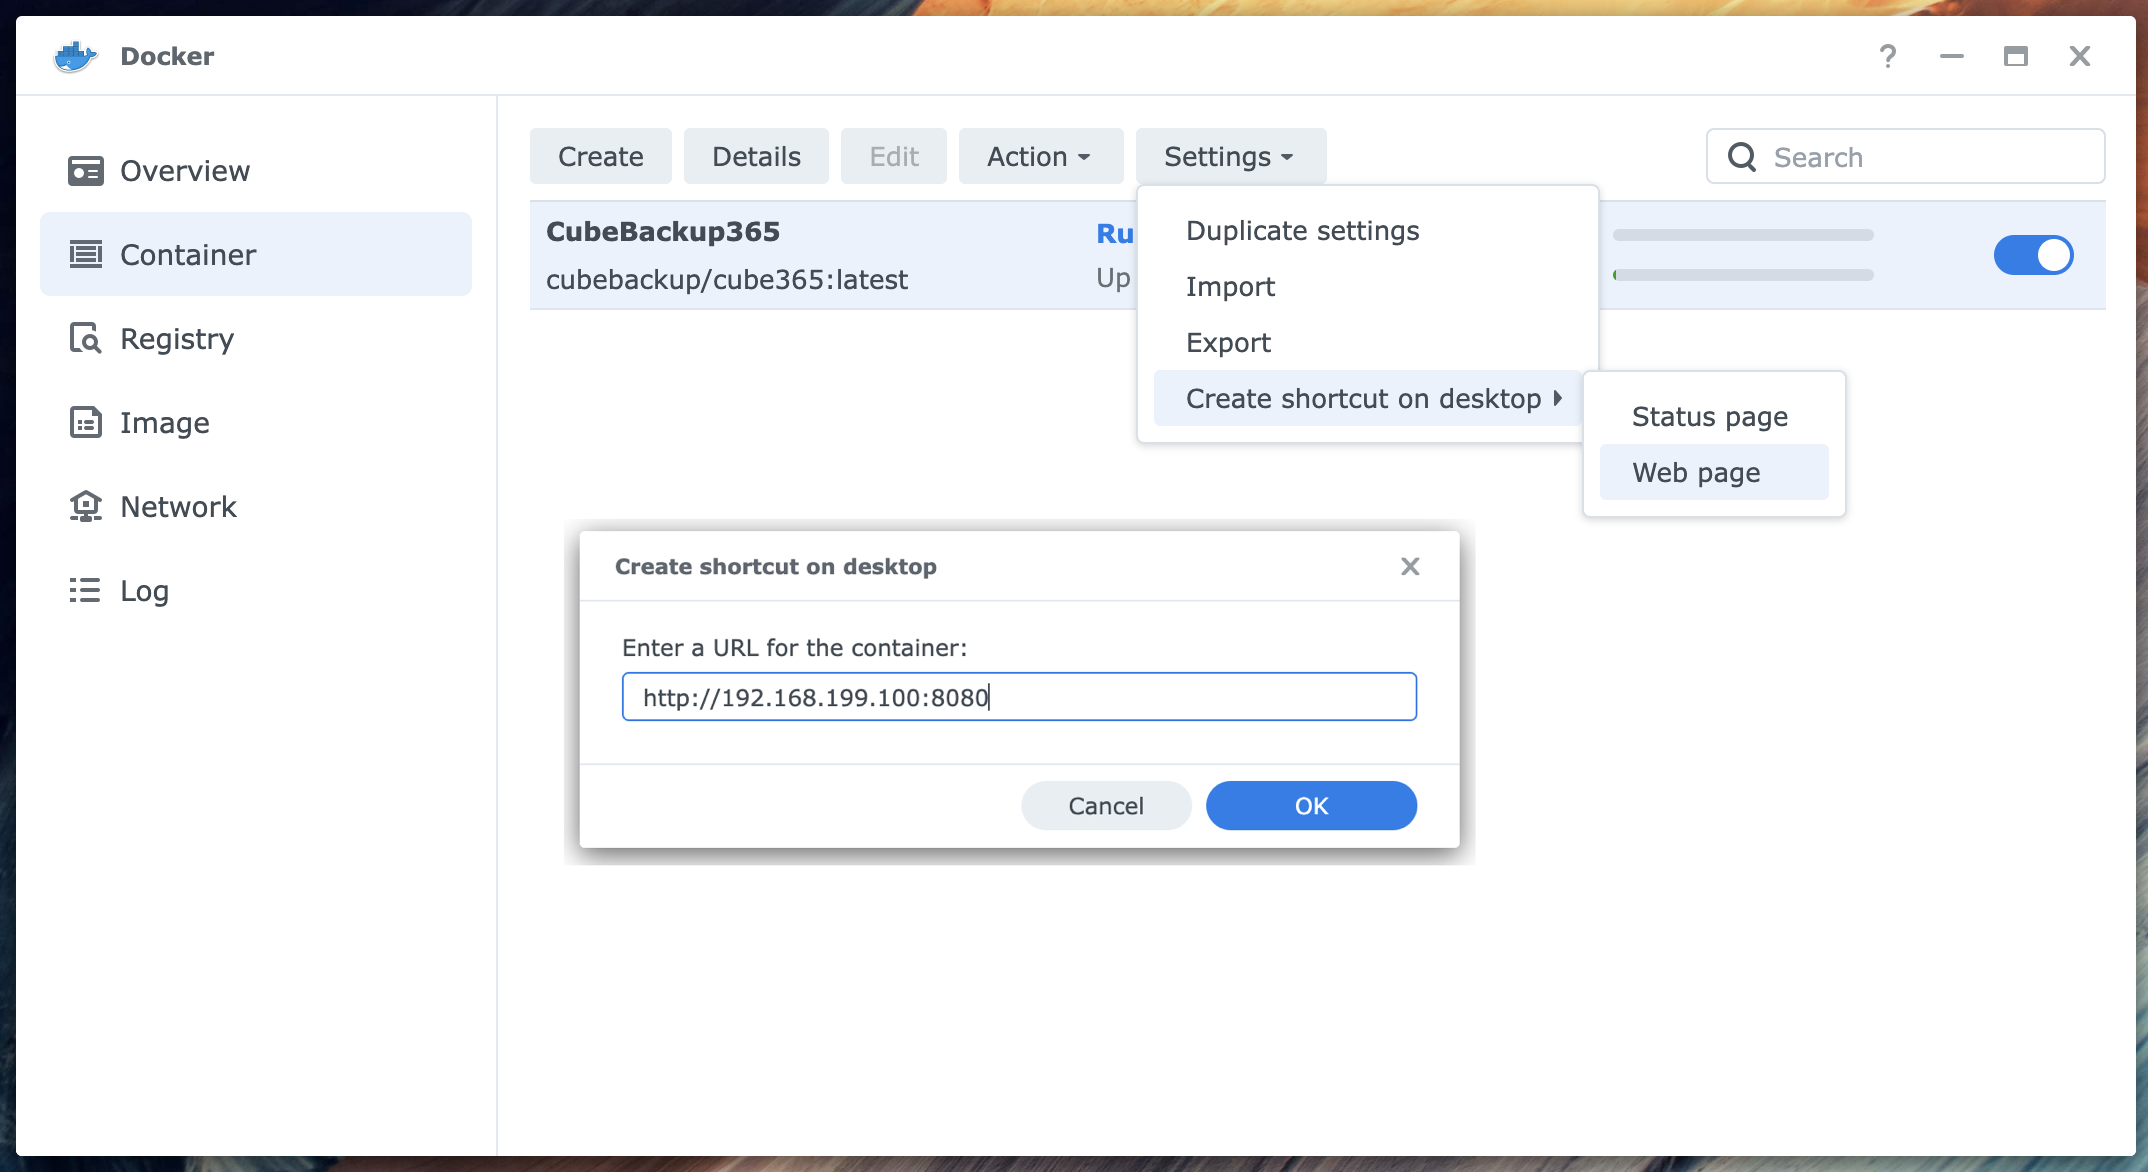Image resolution: width=2148 pixels, height=1172 pixels.
Task: View the Log section
Action: point(256,591)
